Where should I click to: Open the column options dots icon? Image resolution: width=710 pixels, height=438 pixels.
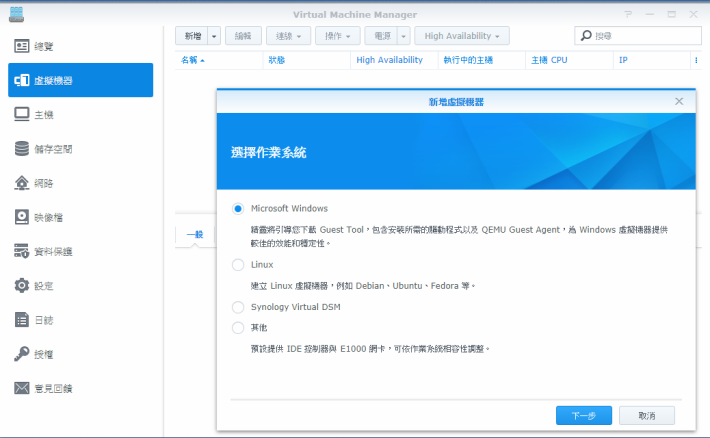[696, 60]
